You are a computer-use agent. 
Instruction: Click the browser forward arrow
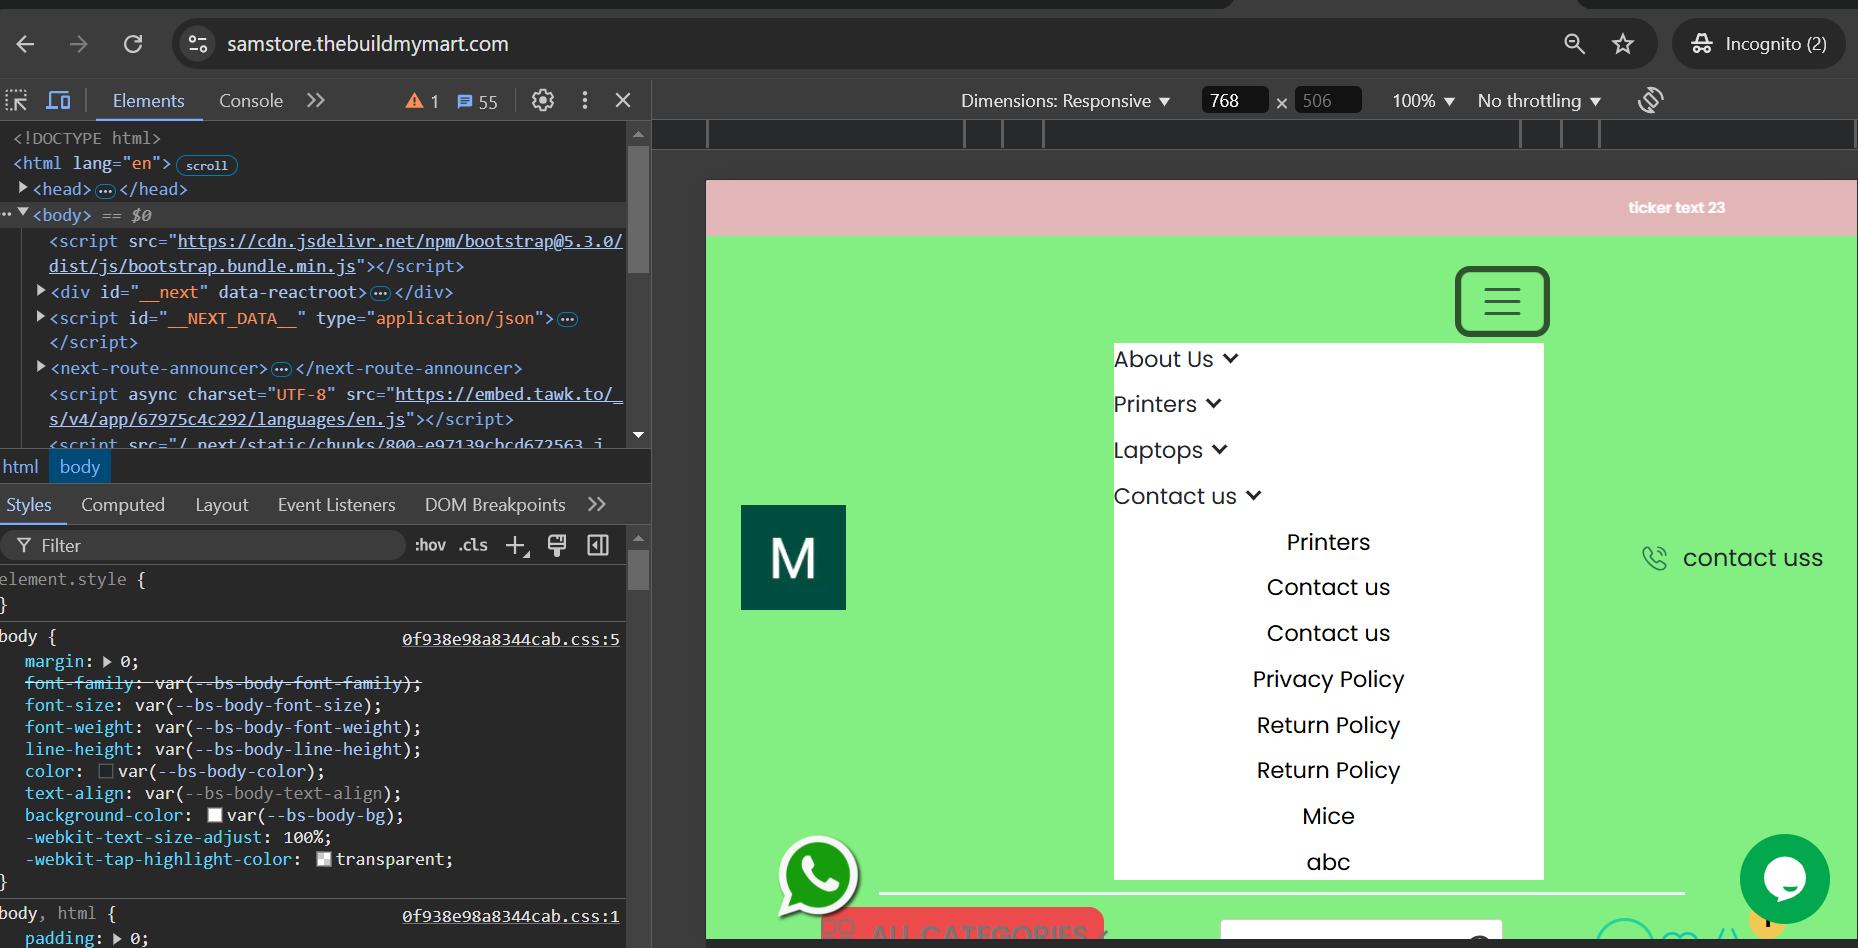point(79,44)
